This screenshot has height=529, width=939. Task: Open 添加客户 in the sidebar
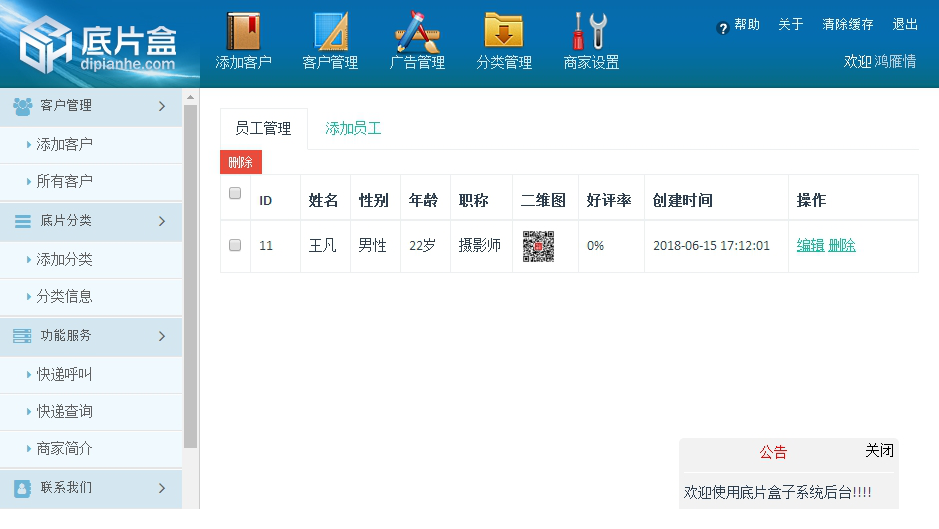click(65, 144)
